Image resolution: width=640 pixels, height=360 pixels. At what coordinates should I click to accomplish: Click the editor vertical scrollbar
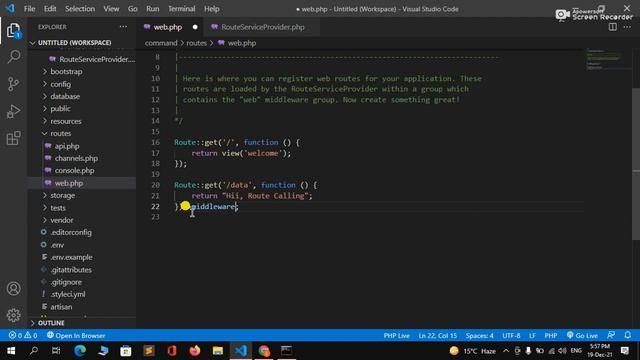636,163
